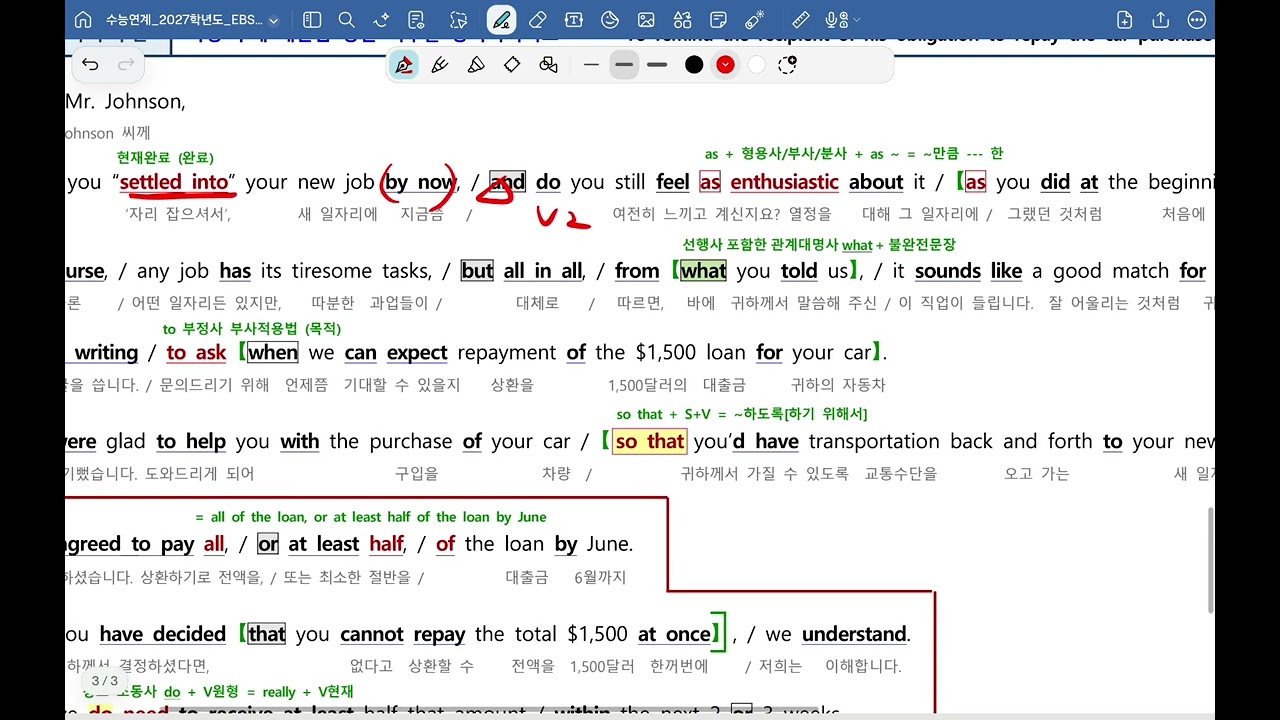1280x720 pixels.
Task: Click the highlighted words 'so that'
Action: click(650, 442)
